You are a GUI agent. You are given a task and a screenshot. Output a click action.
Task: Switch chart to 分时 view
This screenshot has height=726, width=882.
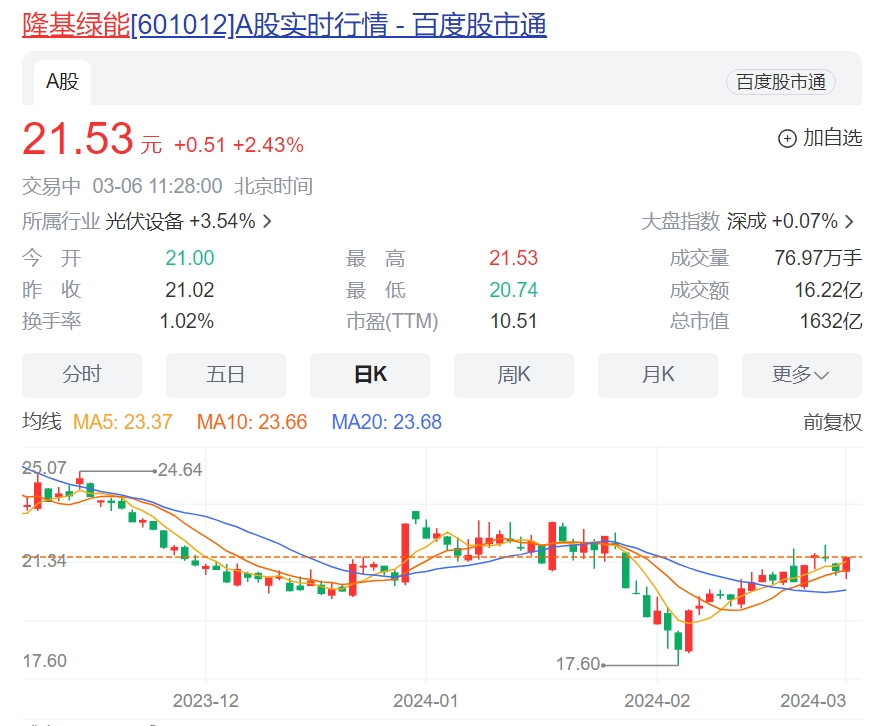click(x=82, y=375)
